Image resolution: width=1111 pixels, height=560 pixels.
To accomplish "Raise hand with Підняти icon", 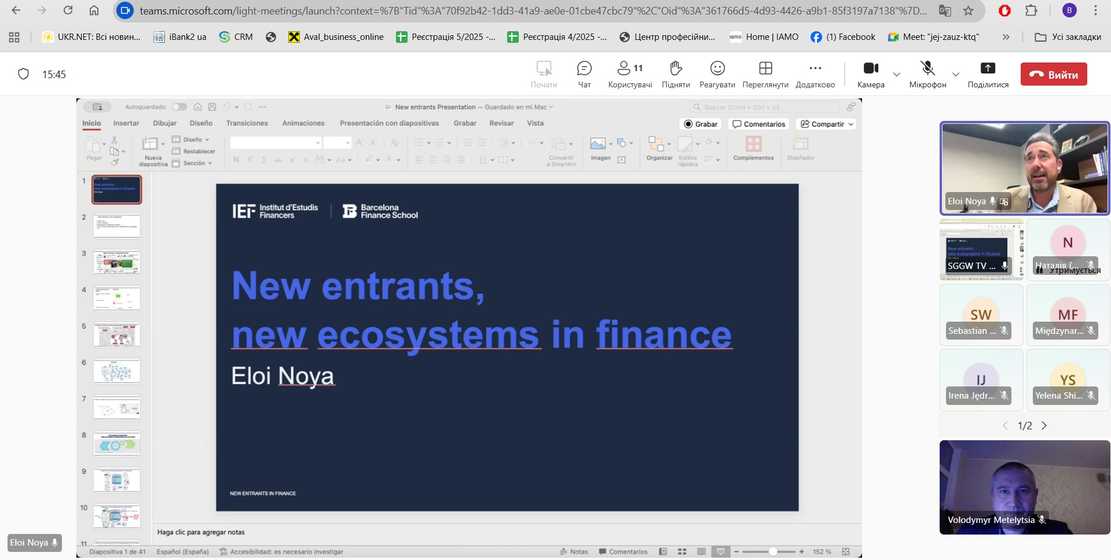I will (675, 74).
